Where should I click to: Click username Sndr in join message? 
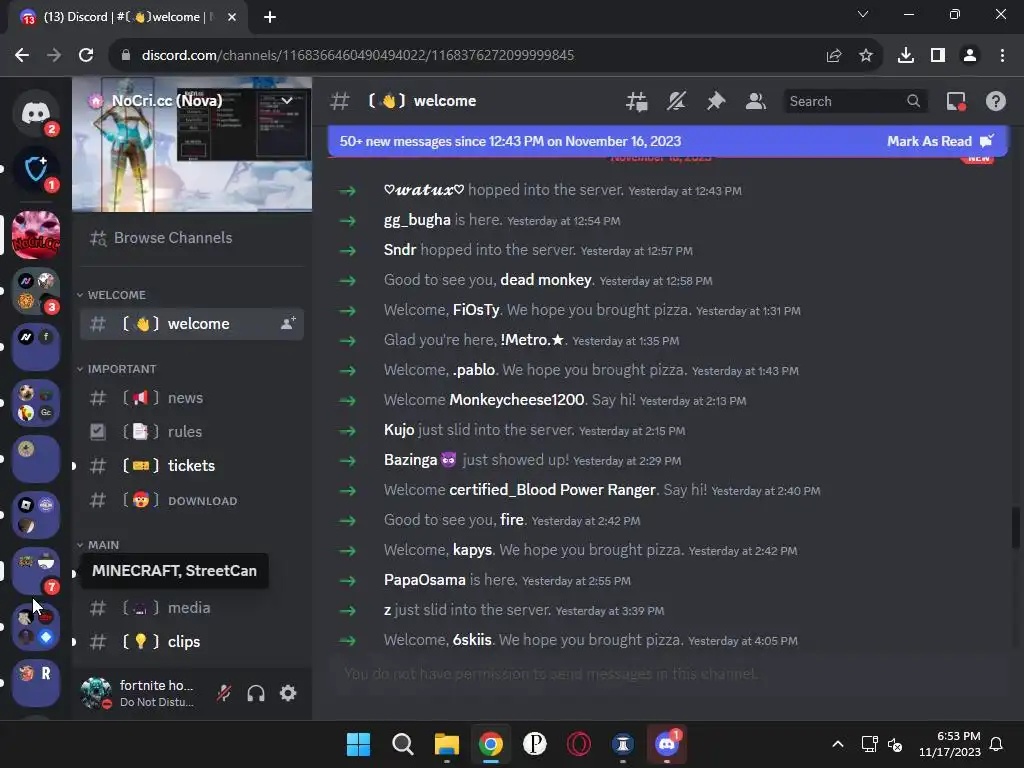400,250
